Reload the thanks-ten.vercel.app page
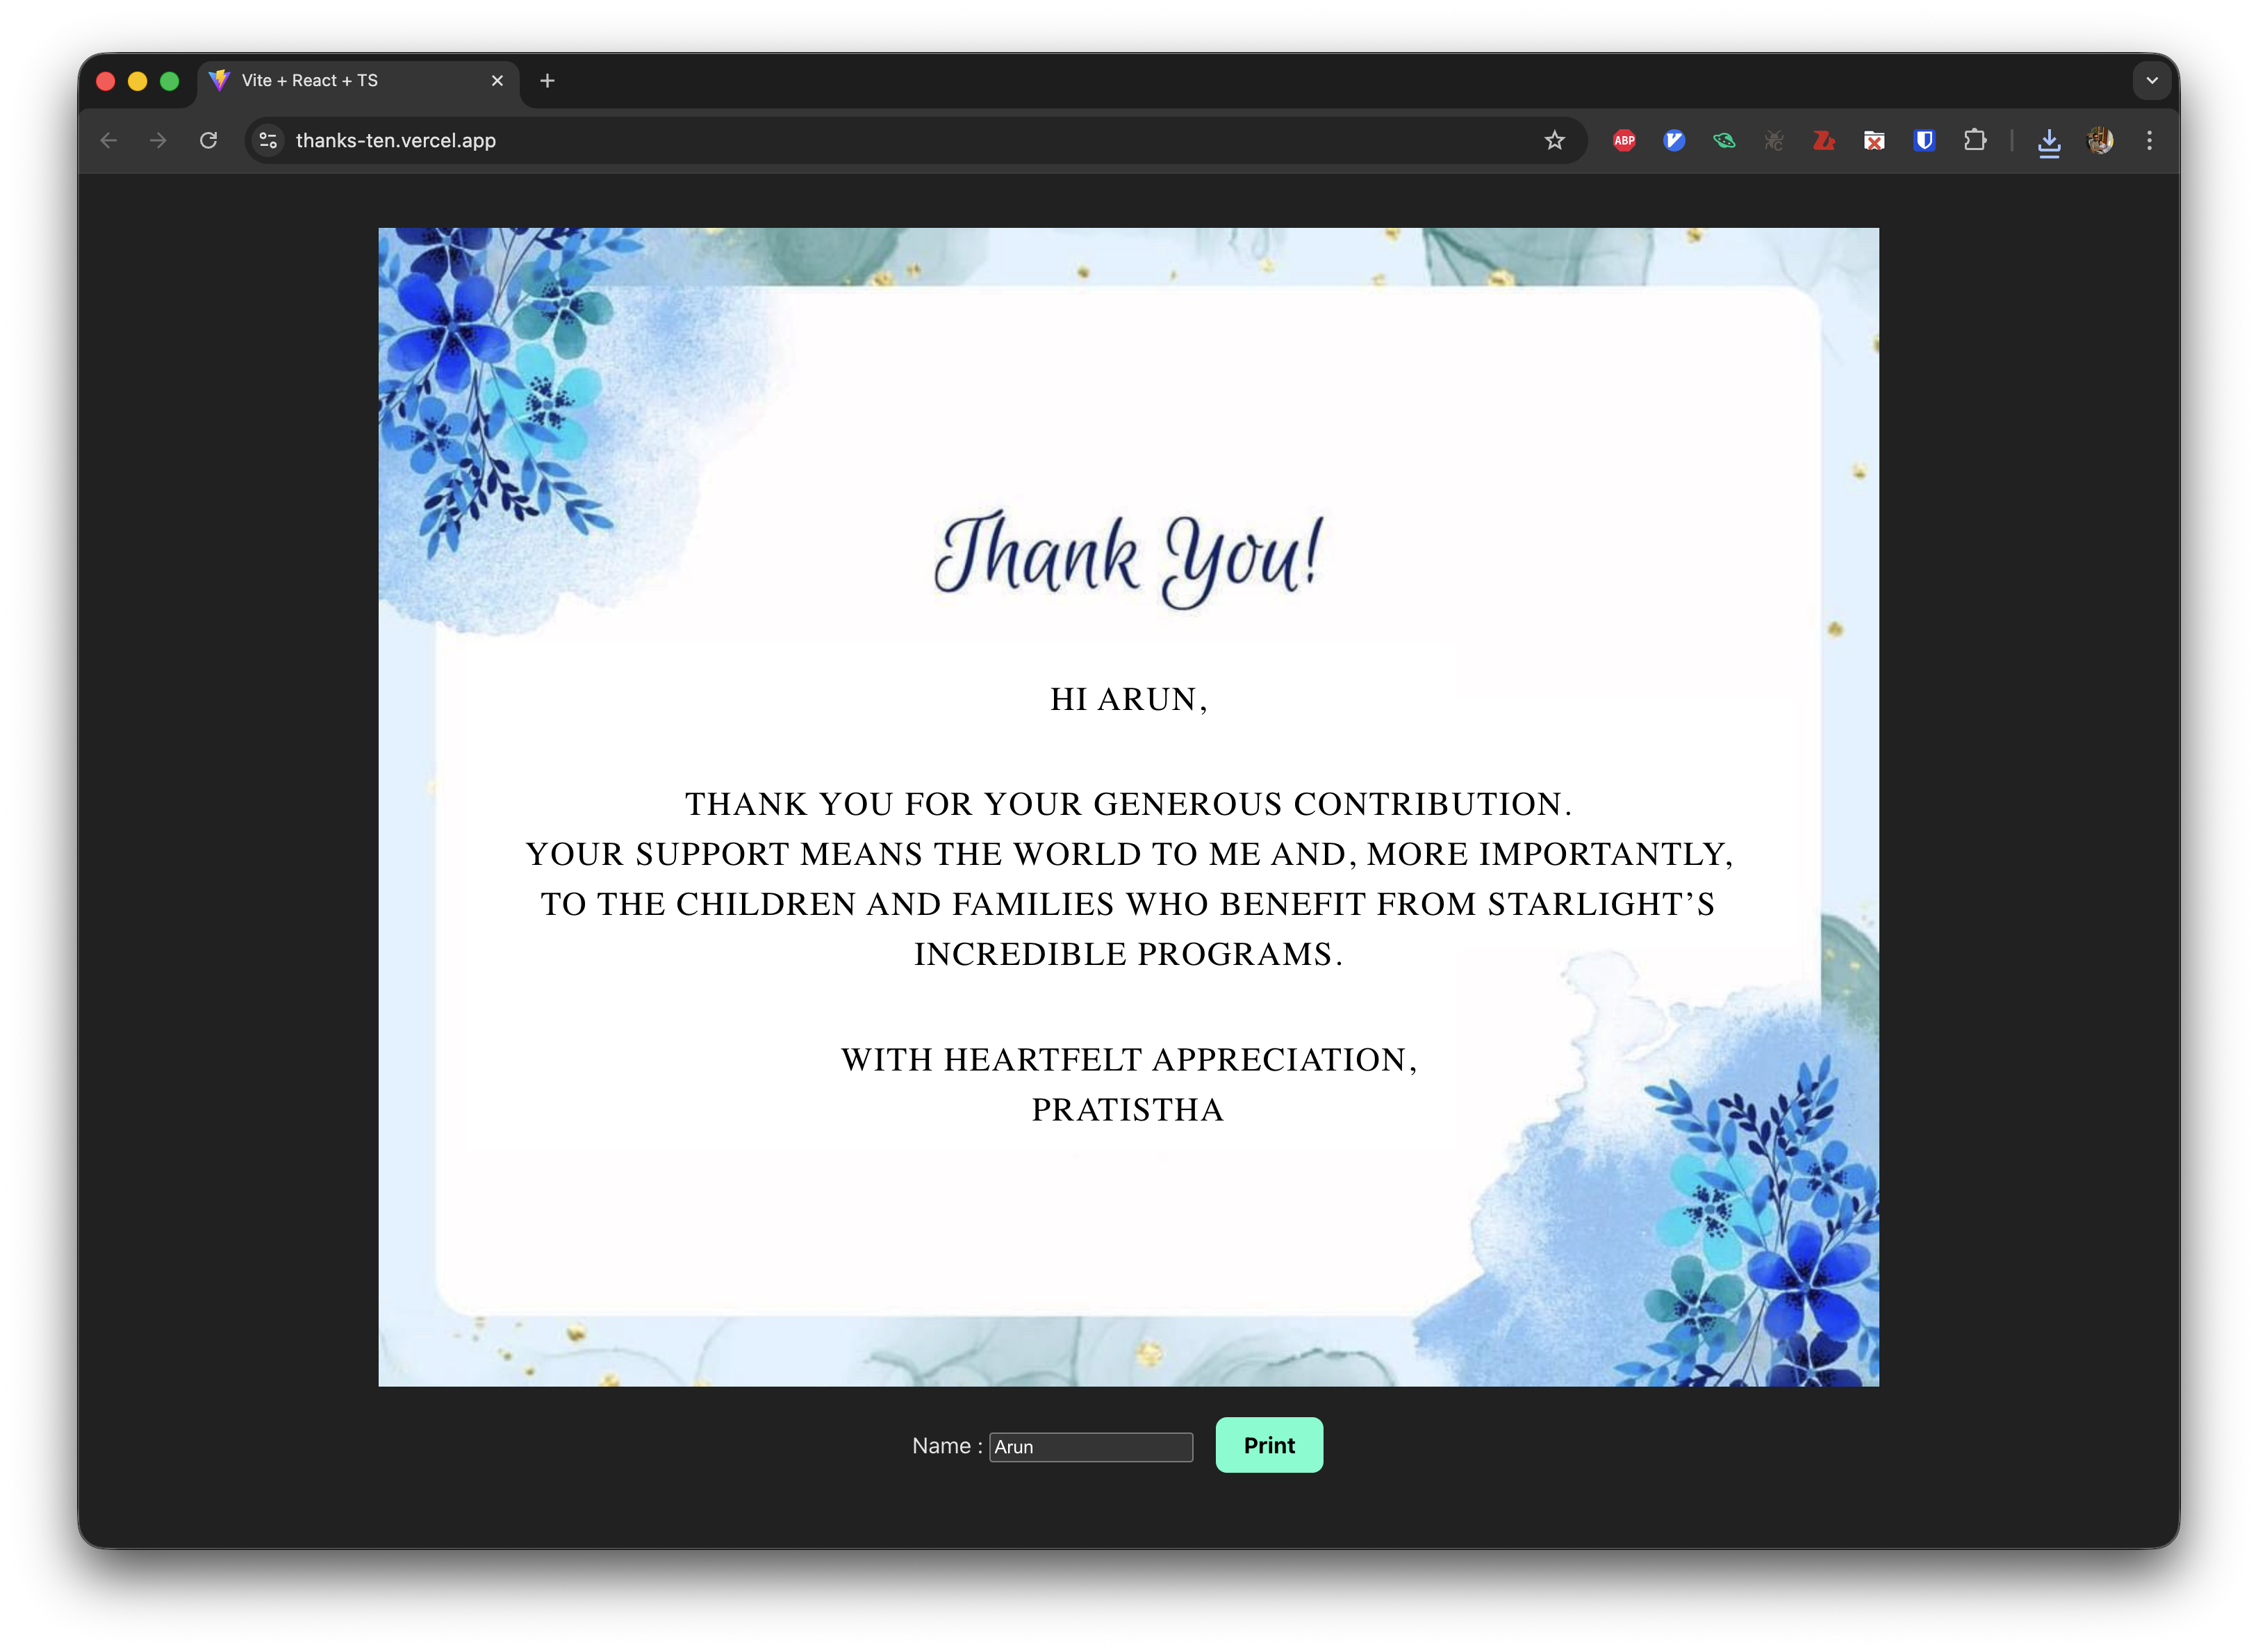This screenshot has width=2258, height=1652. [208, 141]
